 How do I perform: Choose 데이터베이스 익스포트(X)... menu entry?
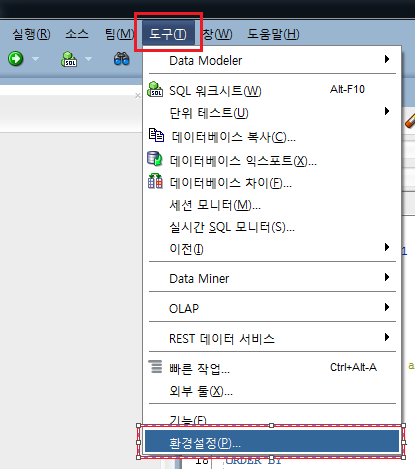pyautogui.click(x=272, y=161)
